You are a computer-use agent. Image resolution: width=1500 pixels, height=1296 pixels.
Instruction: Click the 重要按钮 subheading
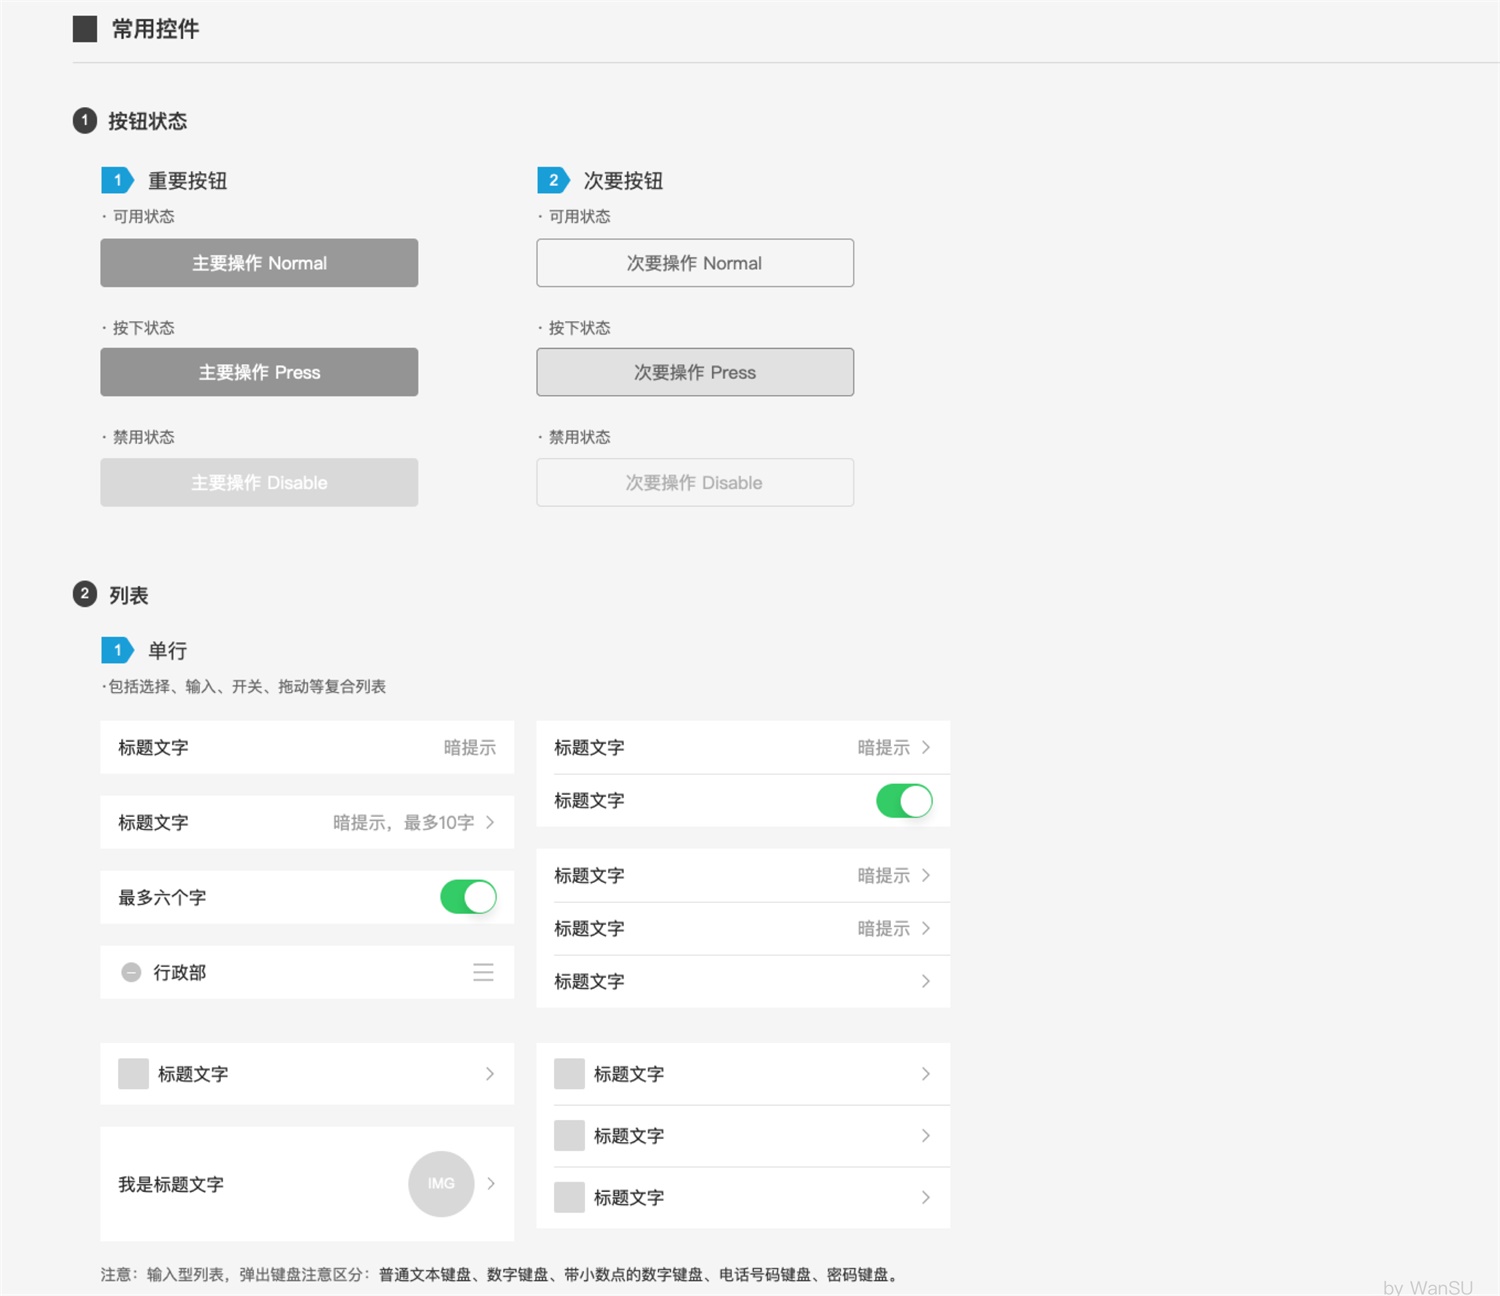click(x=188, y=181)
